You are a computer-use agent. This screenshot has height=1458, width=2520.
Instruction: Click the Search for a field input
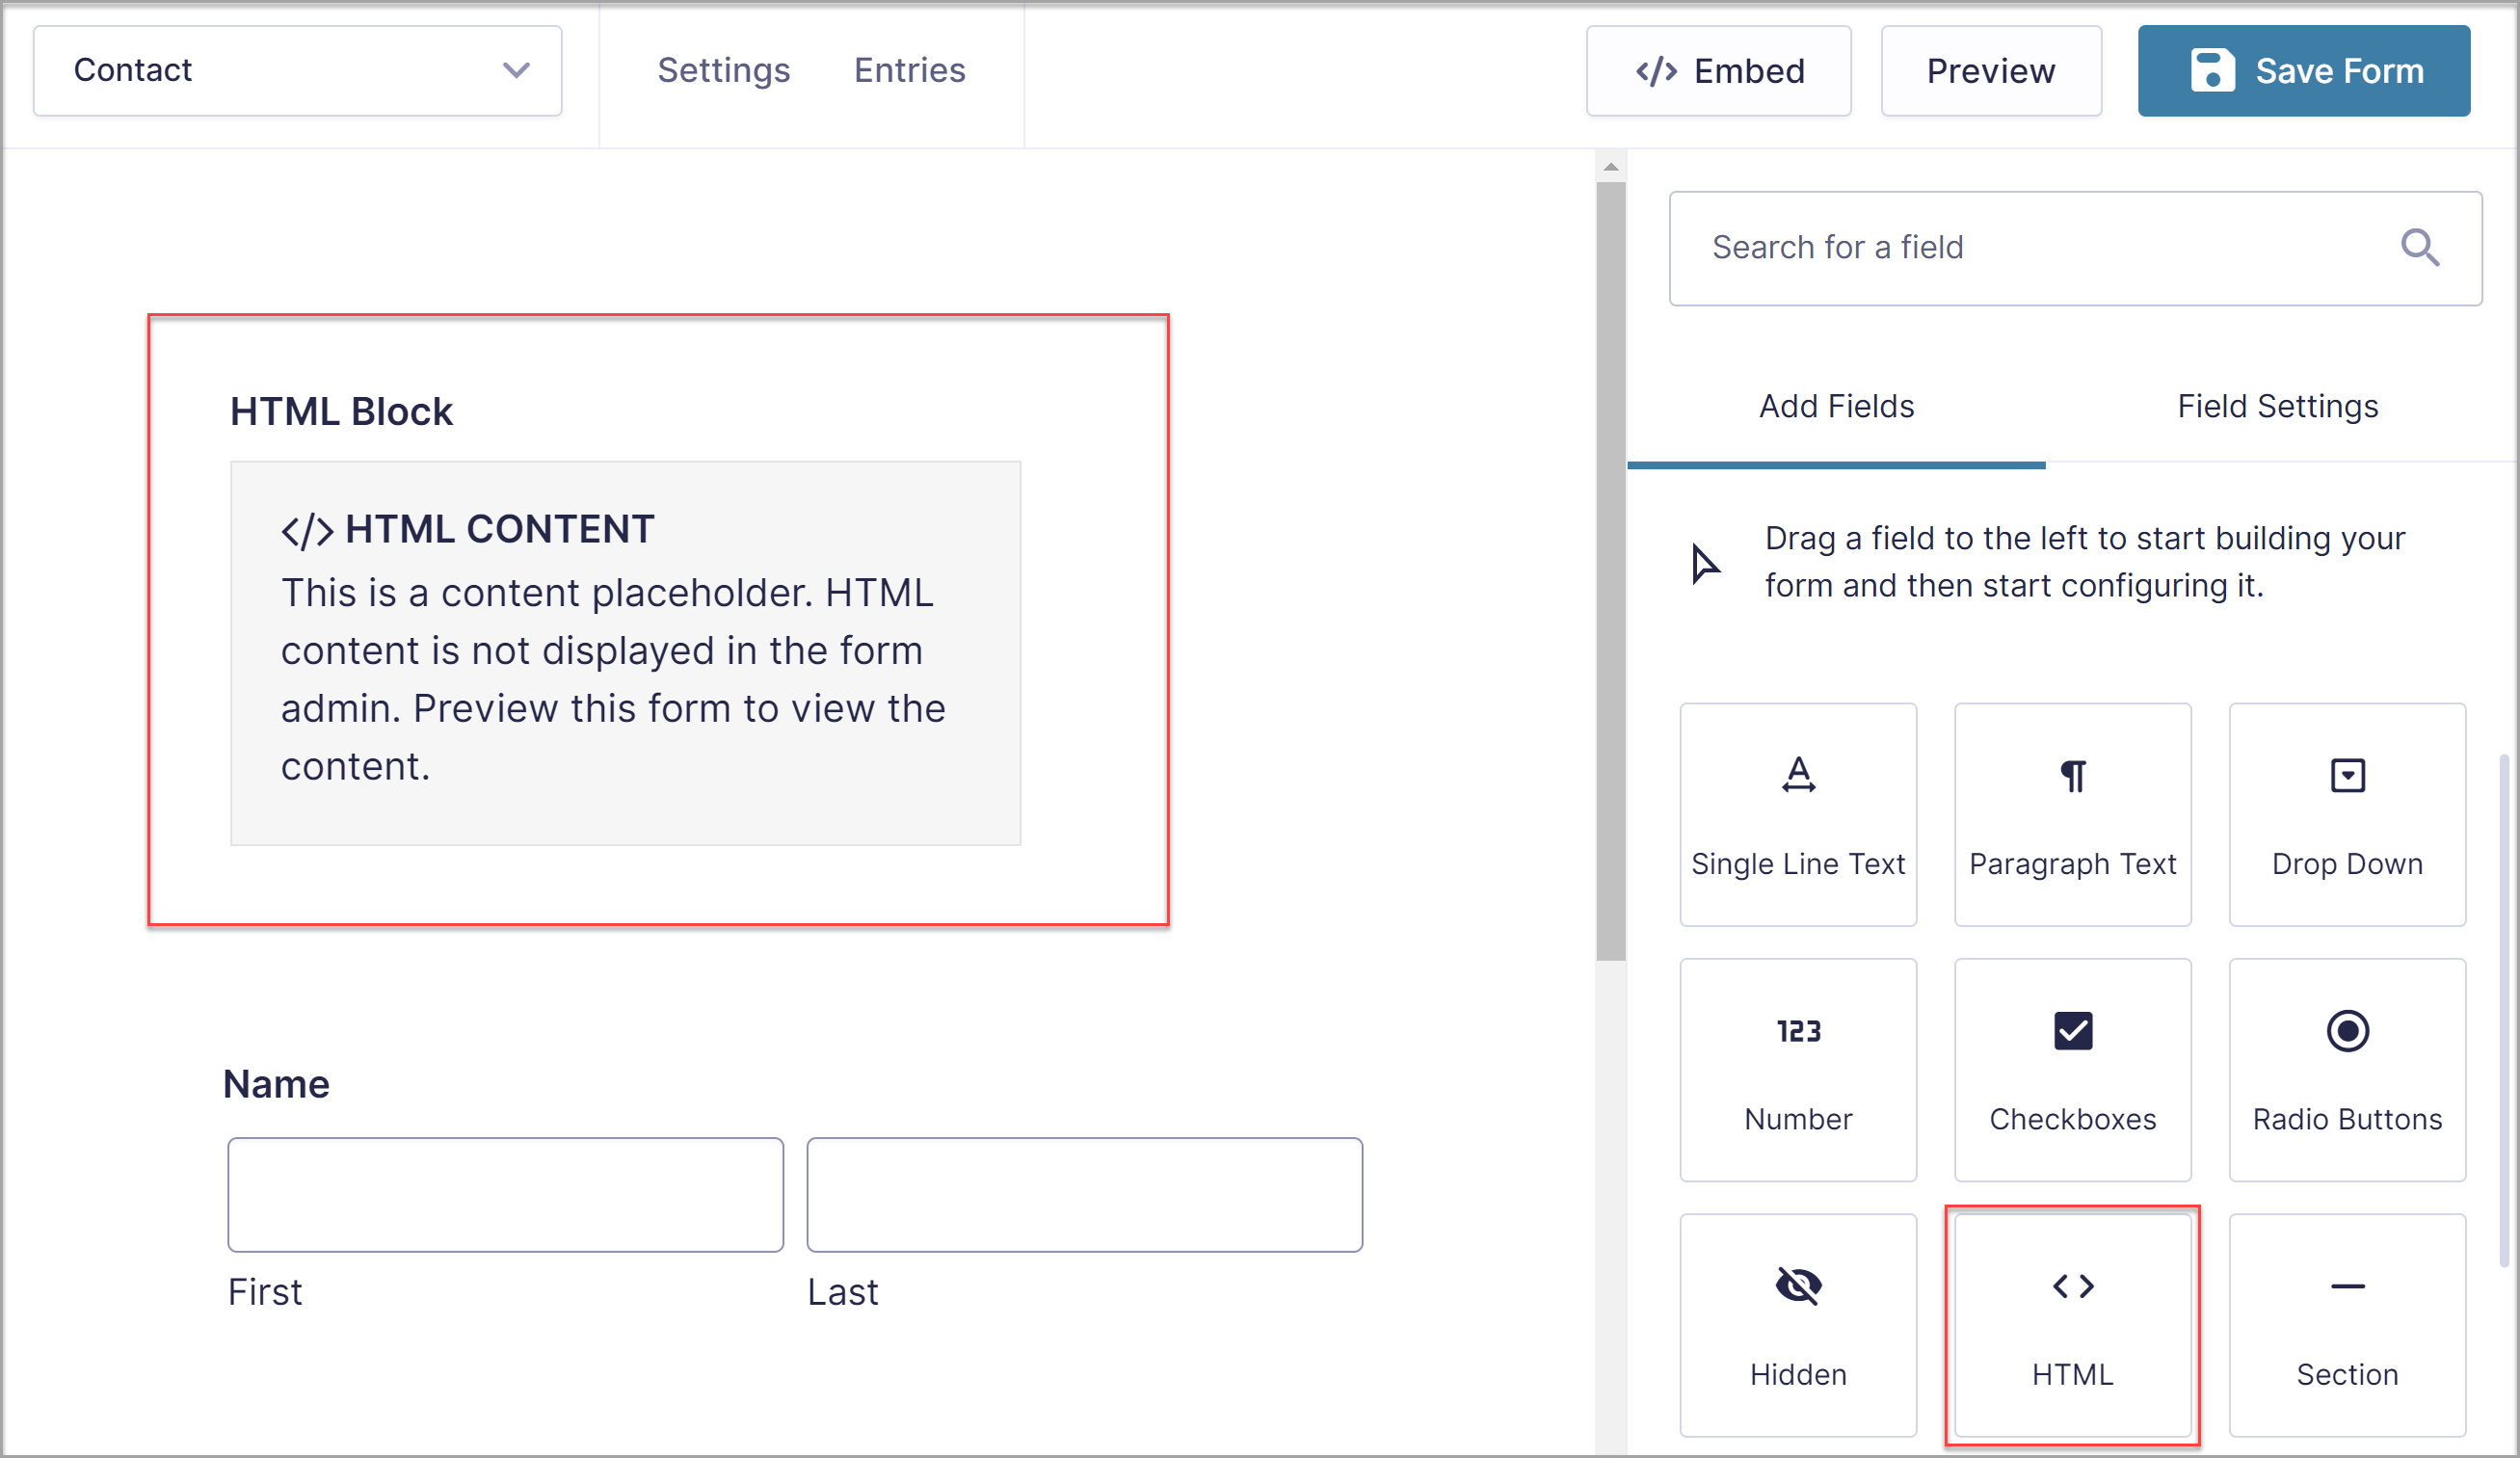(2075, 248)
